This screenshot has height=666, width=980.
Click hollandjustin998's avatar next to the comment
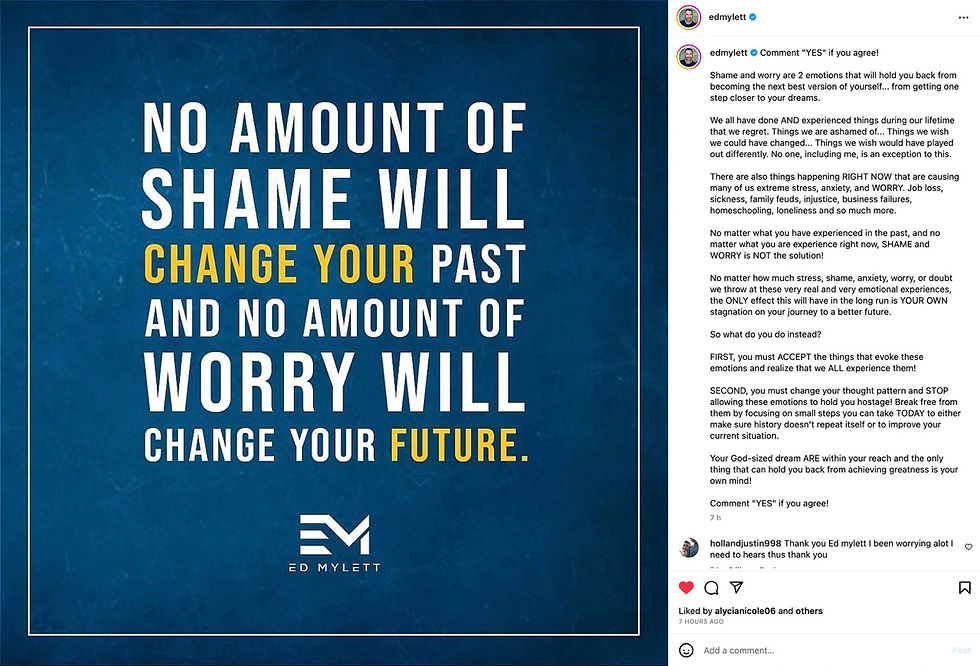pyautogui.click(x=688, y=548)
